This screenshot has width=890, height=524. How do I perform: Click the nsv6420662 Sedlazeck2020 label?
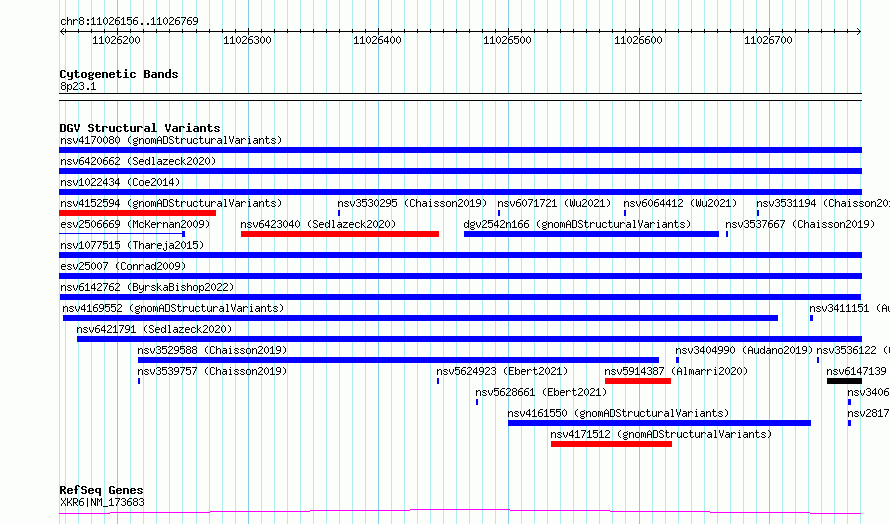point(138,161)
